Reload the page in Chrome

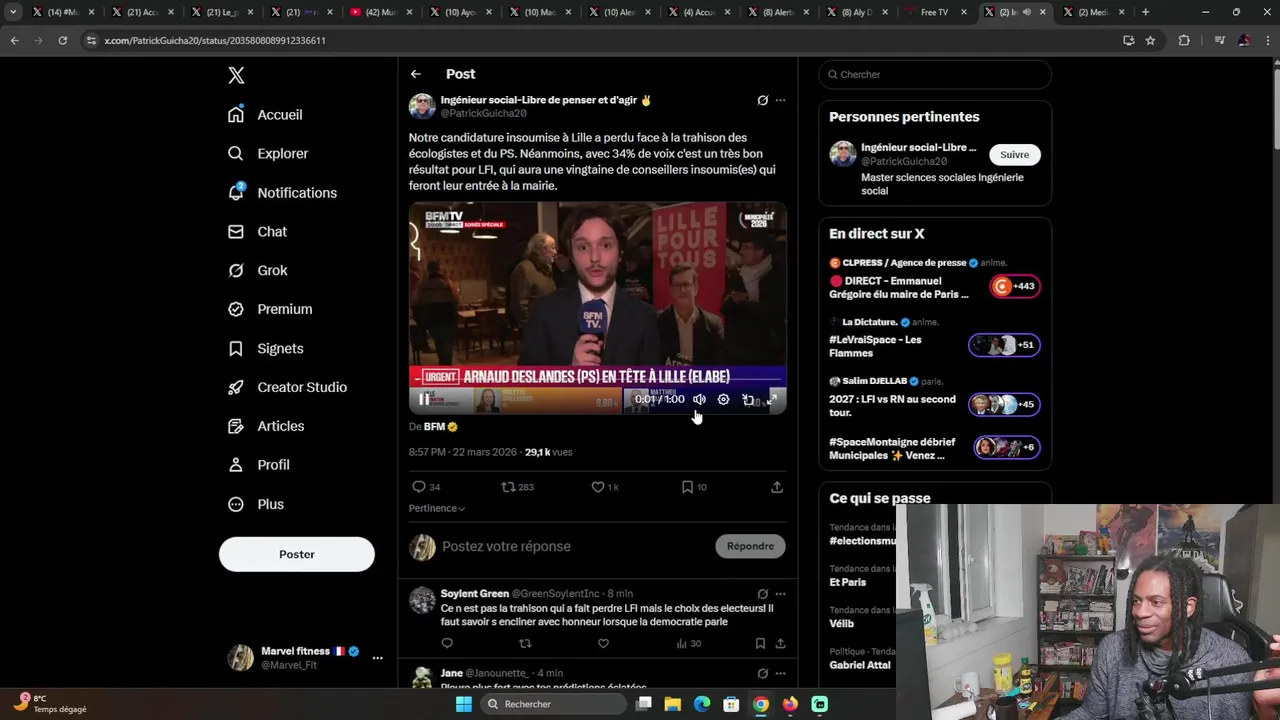point(62,40)
